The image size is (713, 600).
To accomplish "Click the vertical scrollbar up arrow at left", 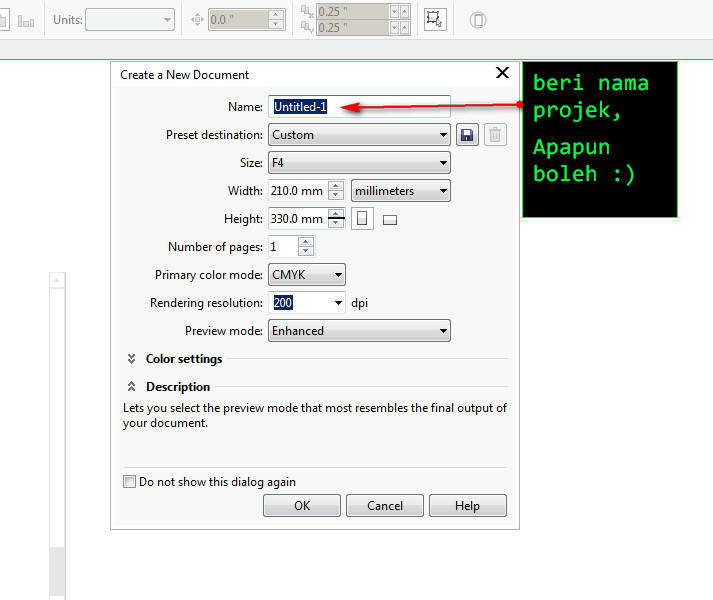I will pyautogui.click(x=57, y=281).
